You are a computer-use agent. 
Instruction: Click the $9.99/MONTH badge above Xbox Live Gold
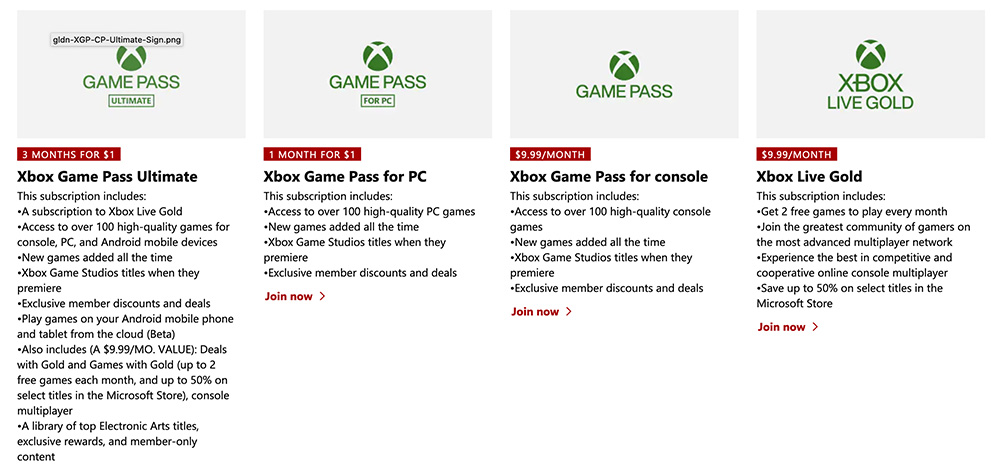click(x=797, y=154)
